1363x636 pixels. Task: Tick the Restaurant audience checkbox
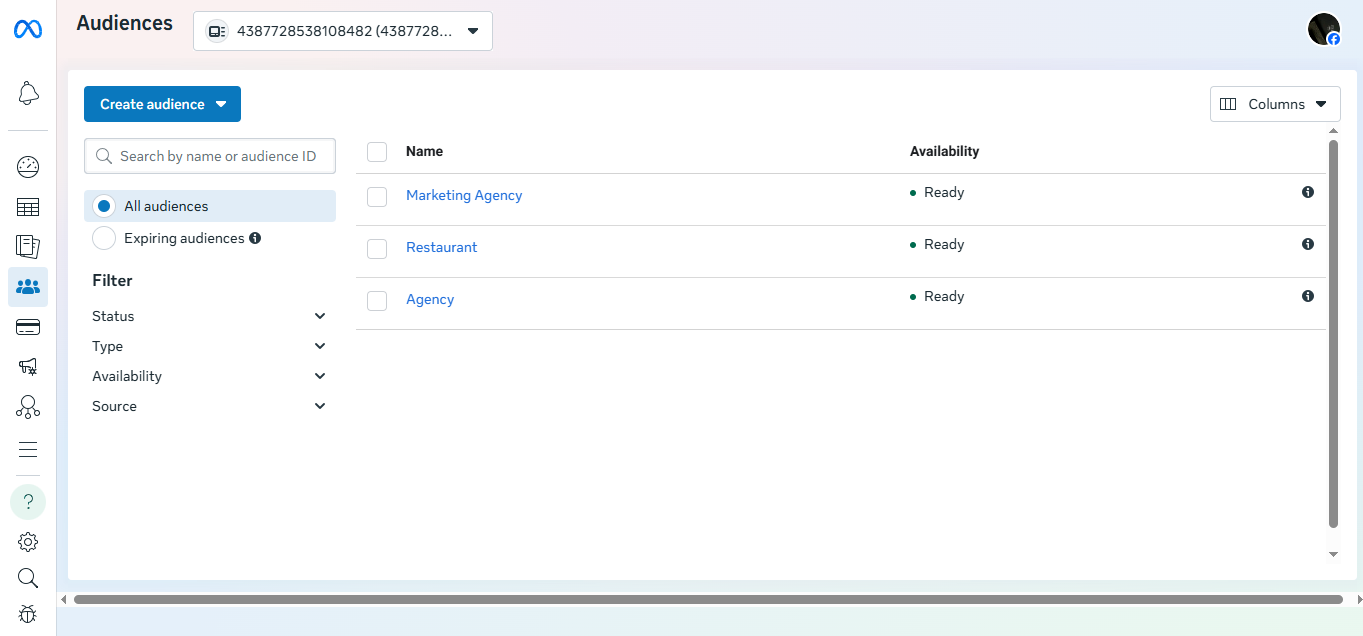(x=377, y=249)
